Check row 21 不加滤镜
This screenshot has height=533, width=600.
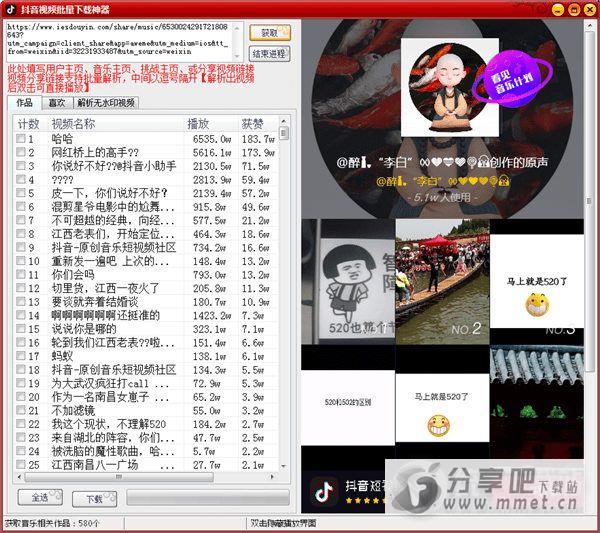pyautogui.click(x=21, y=410)
